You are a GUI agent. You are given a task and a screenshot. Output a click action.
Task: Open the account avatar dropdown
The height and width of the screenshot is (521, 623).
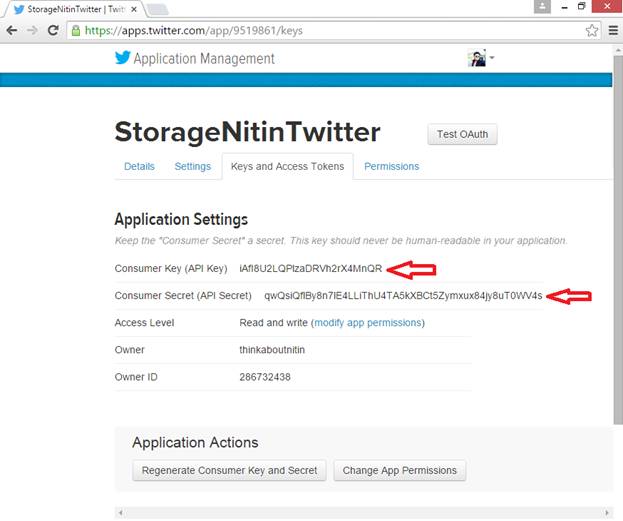[481, 58]
